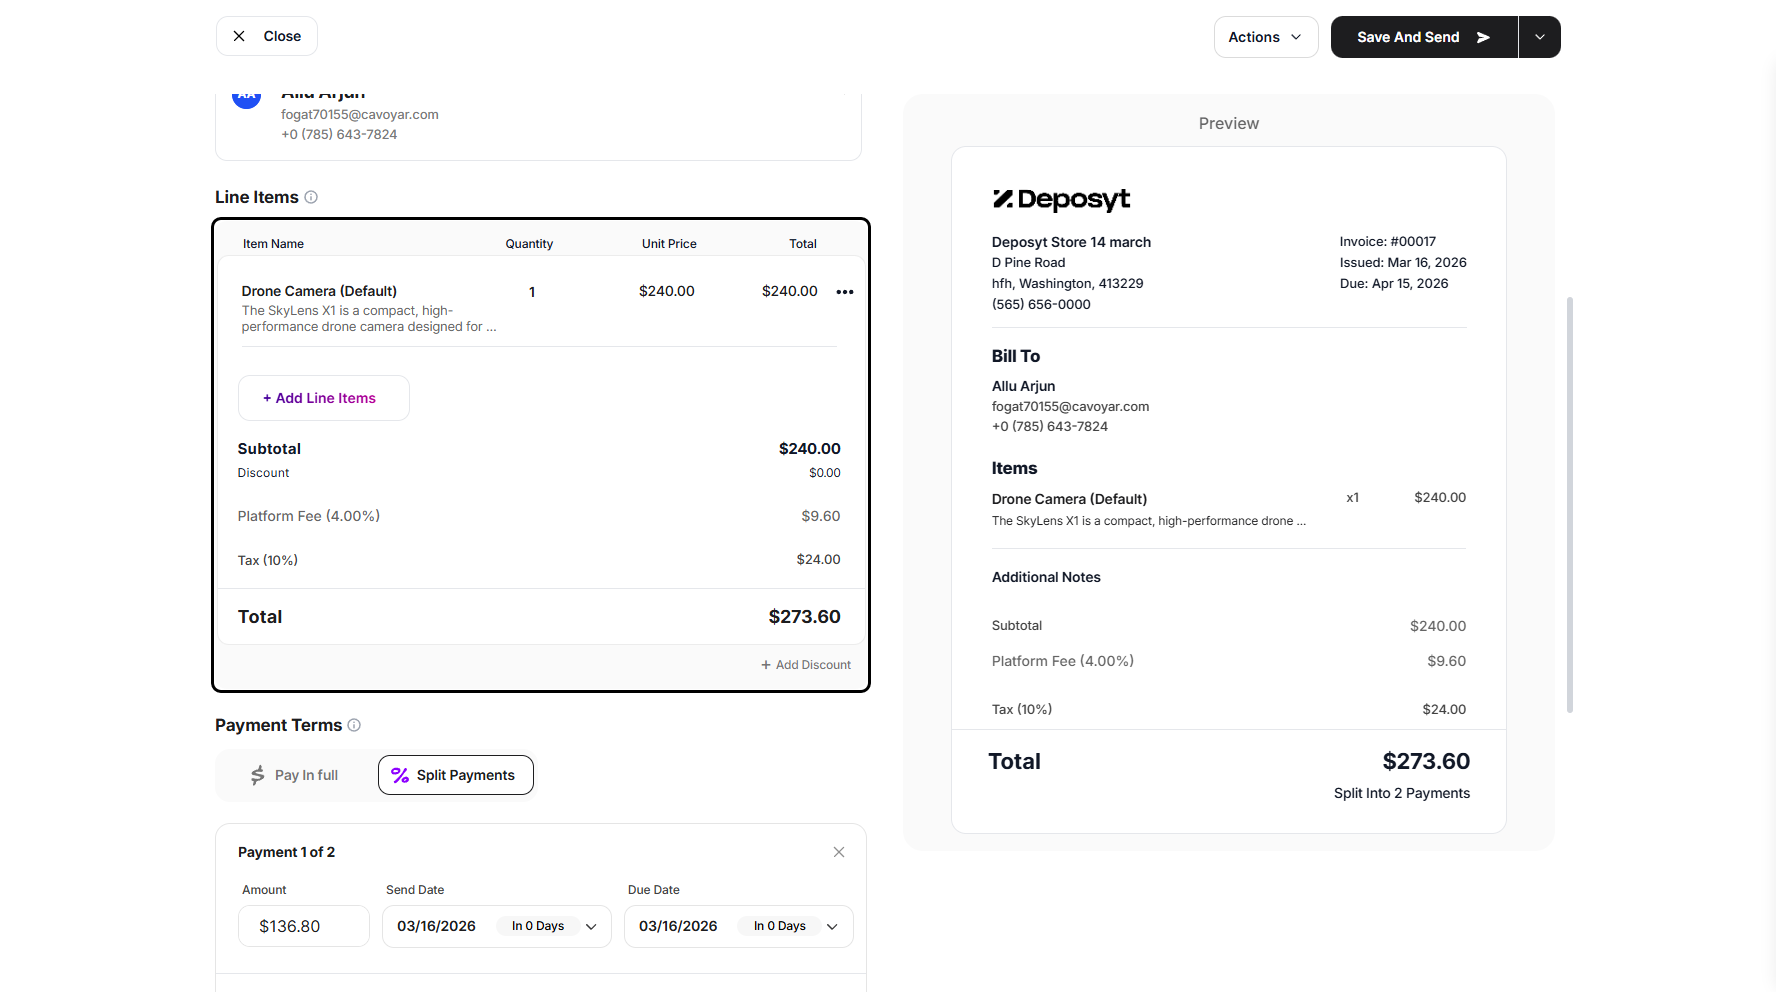Remove Payment 1 of 2 with X icon
Screen dimensions: 1776x992
(839, 852)
